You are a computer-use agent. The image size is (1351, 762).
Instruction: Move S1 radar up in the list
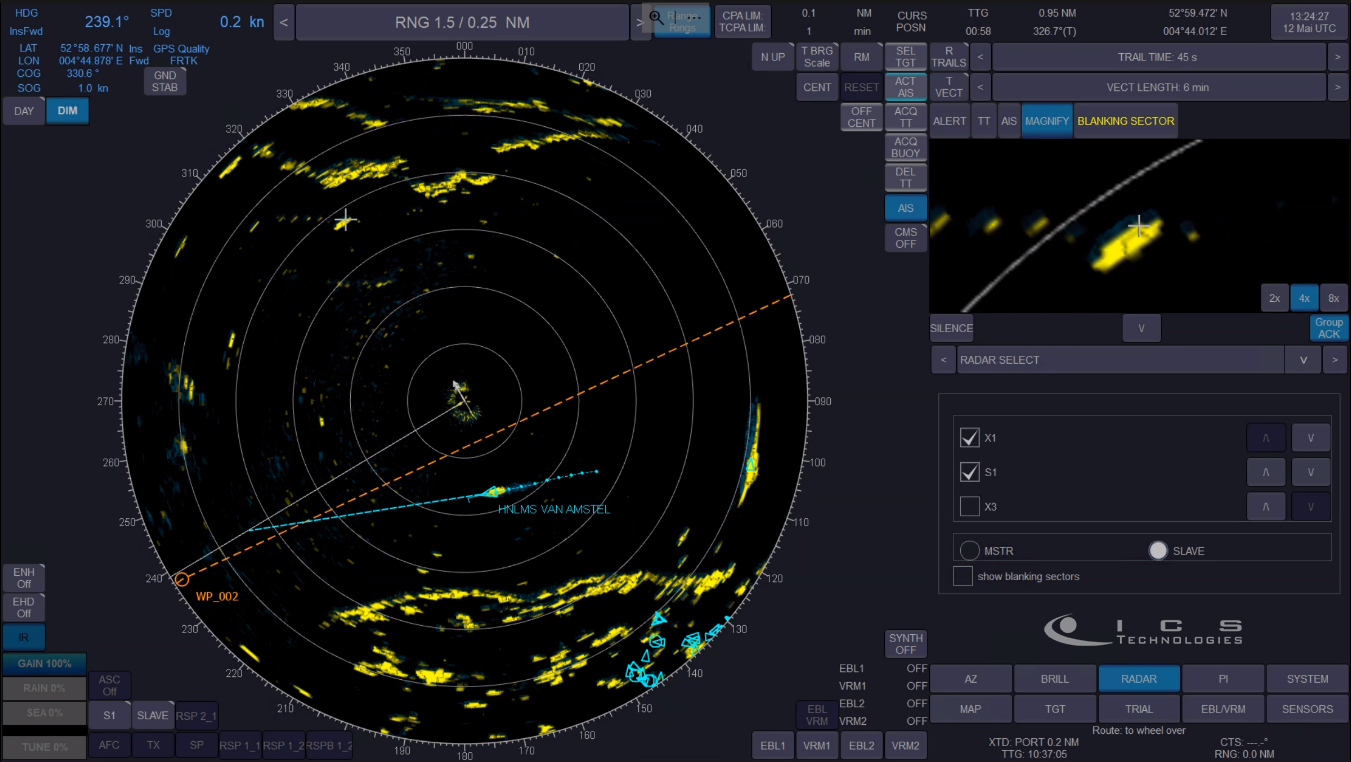click(1265, 472)
